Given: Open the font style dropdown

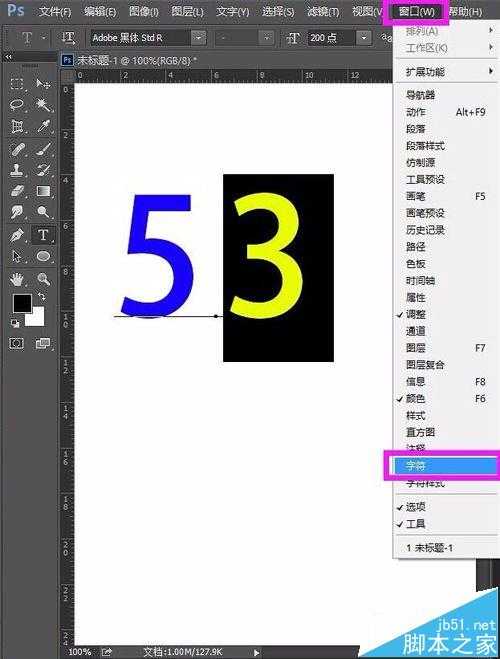Looking at the screenshot, I should 266,38.
